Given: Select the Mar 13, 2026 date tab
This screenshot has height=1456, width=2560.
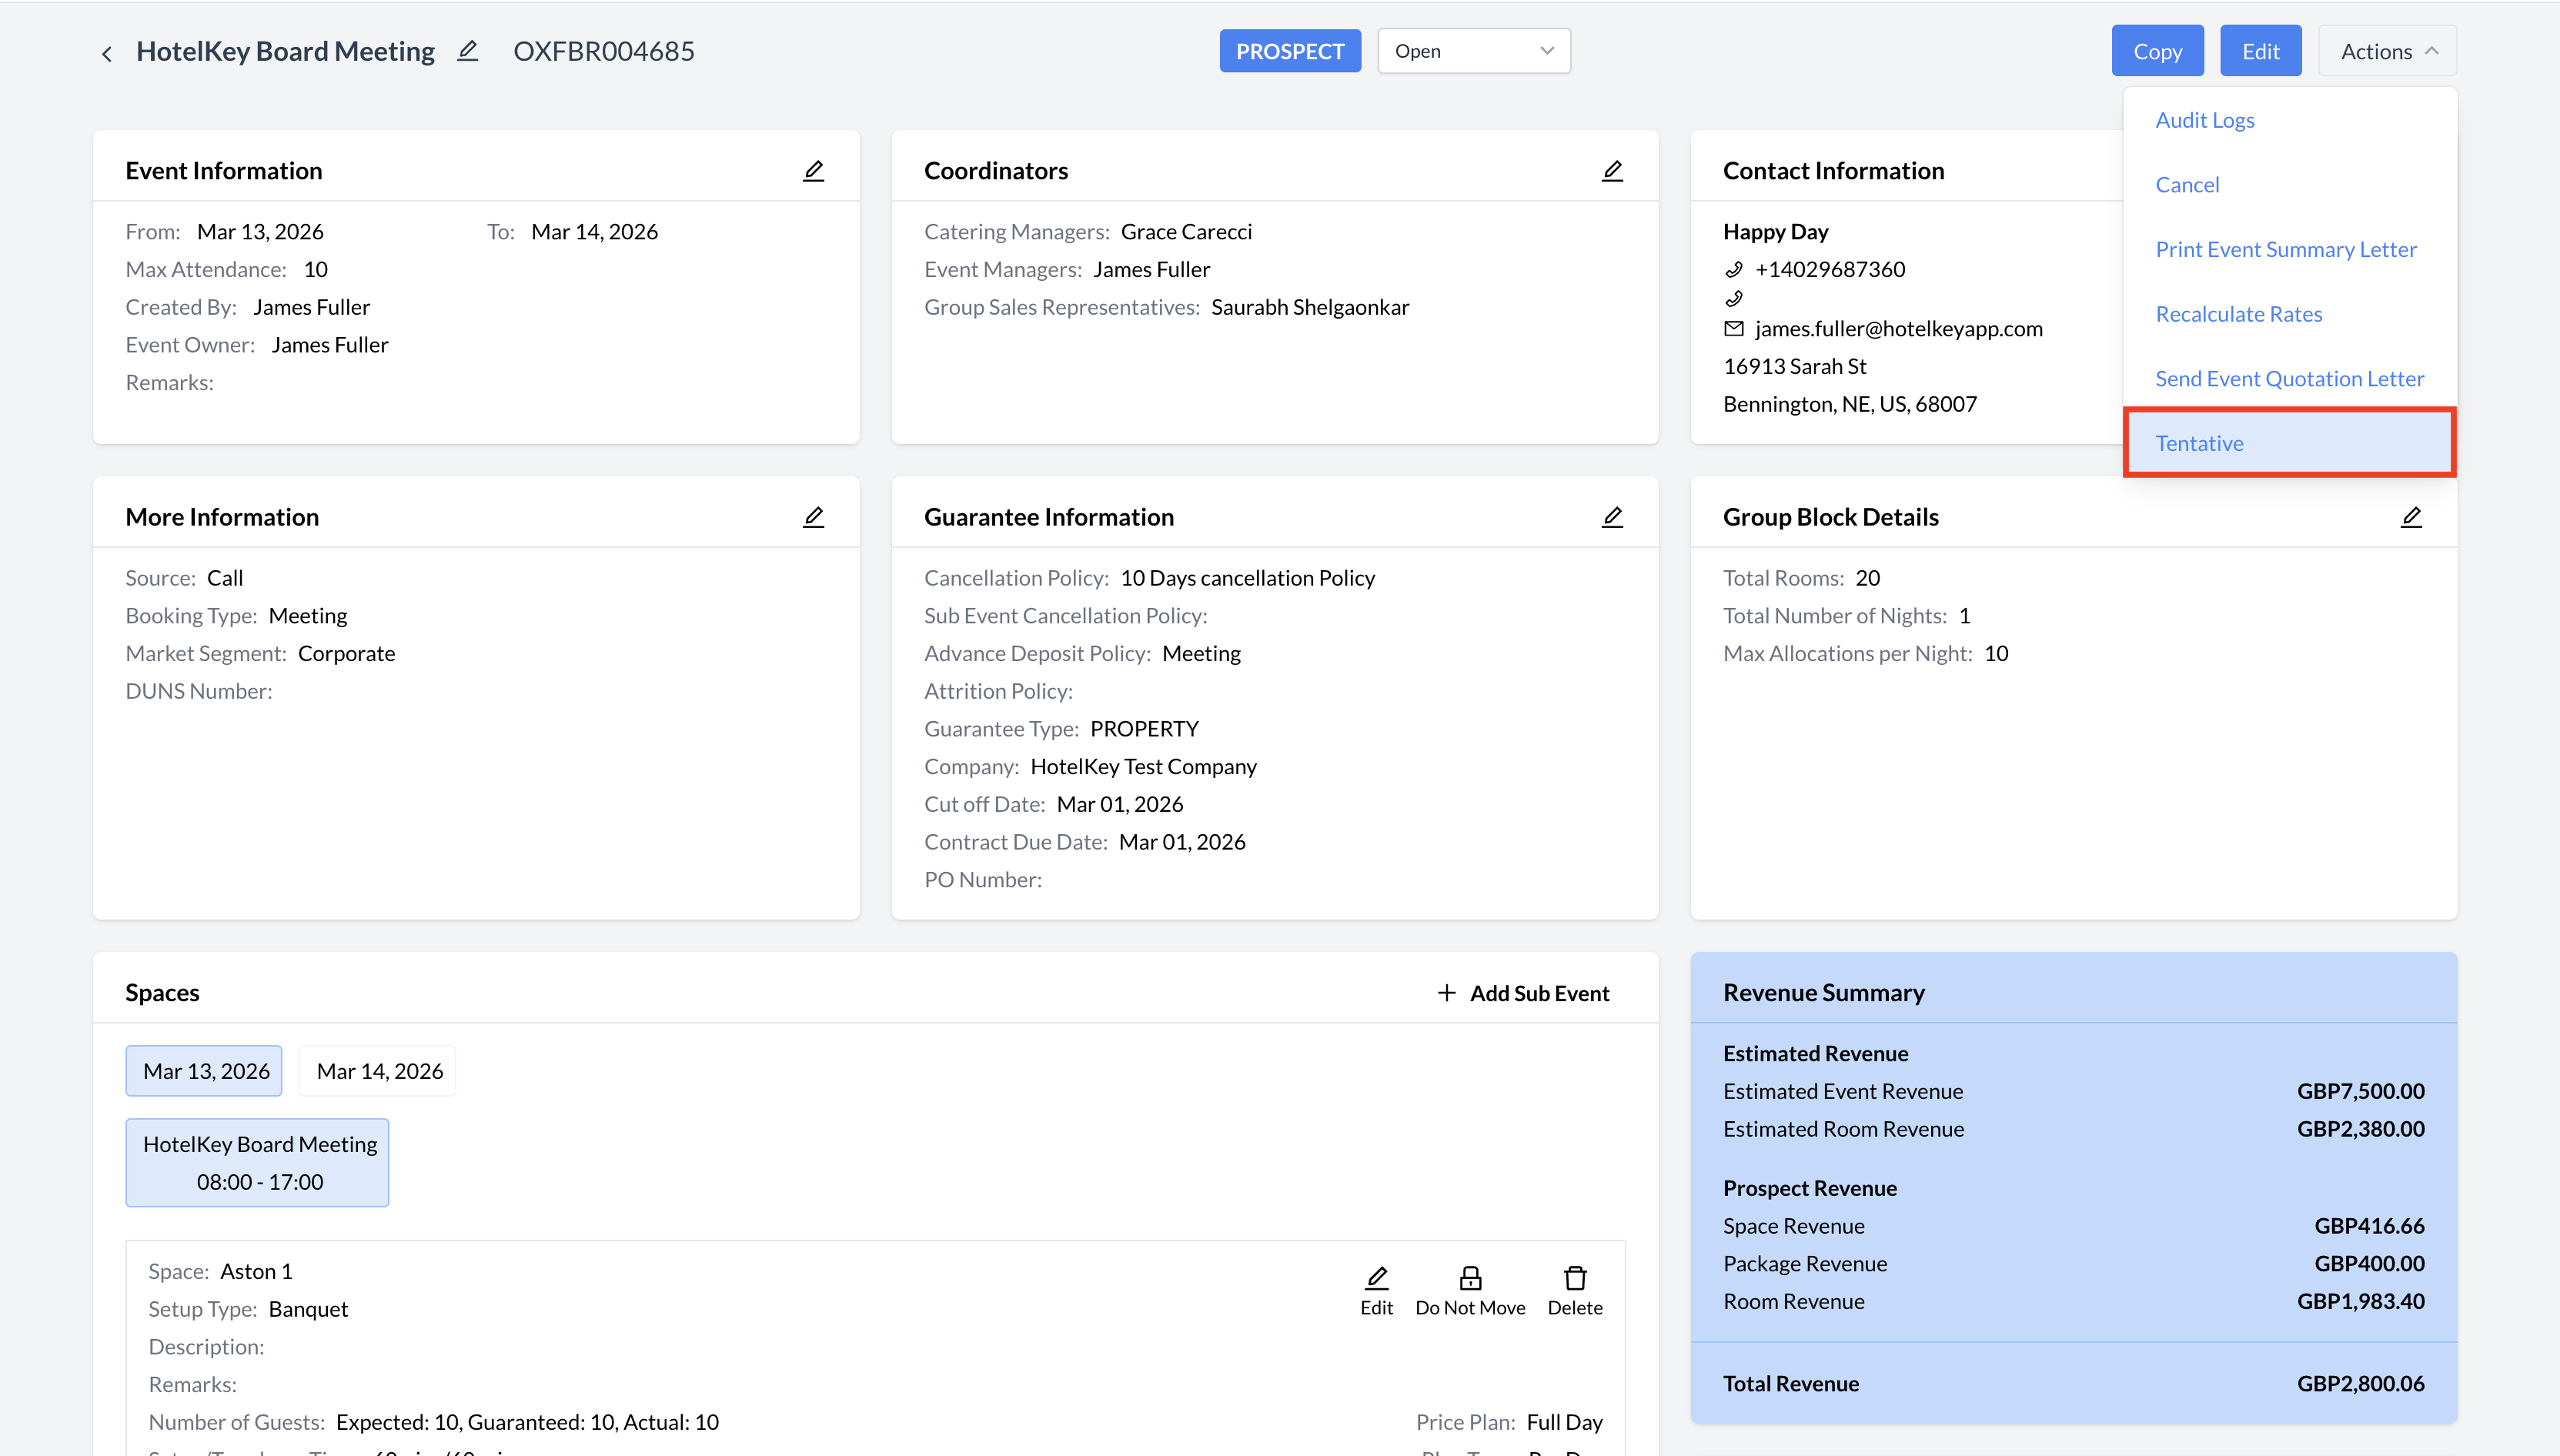Looking at the screenshot, I should tap(205, 1071).
